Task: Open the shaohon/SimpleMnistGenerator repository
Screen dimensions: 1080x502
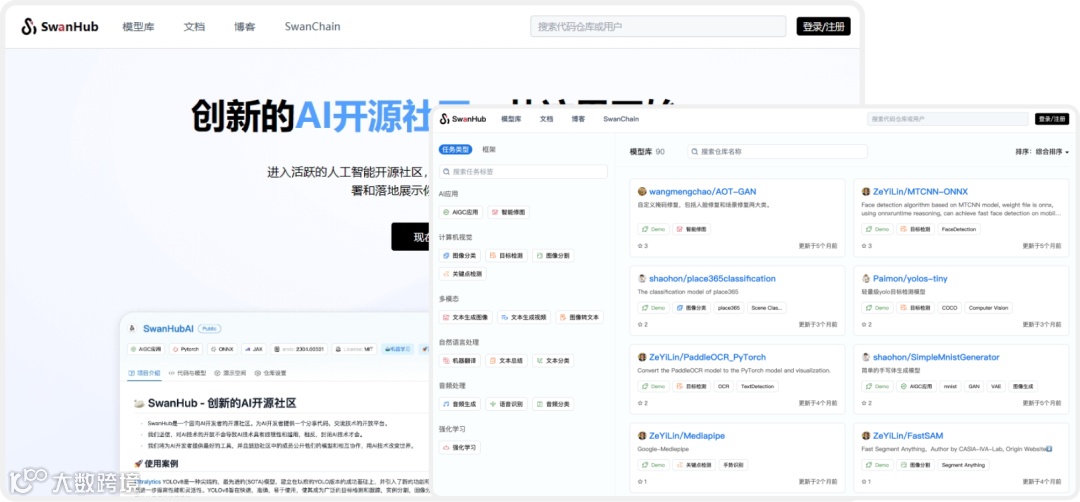Action: [936, 357]
